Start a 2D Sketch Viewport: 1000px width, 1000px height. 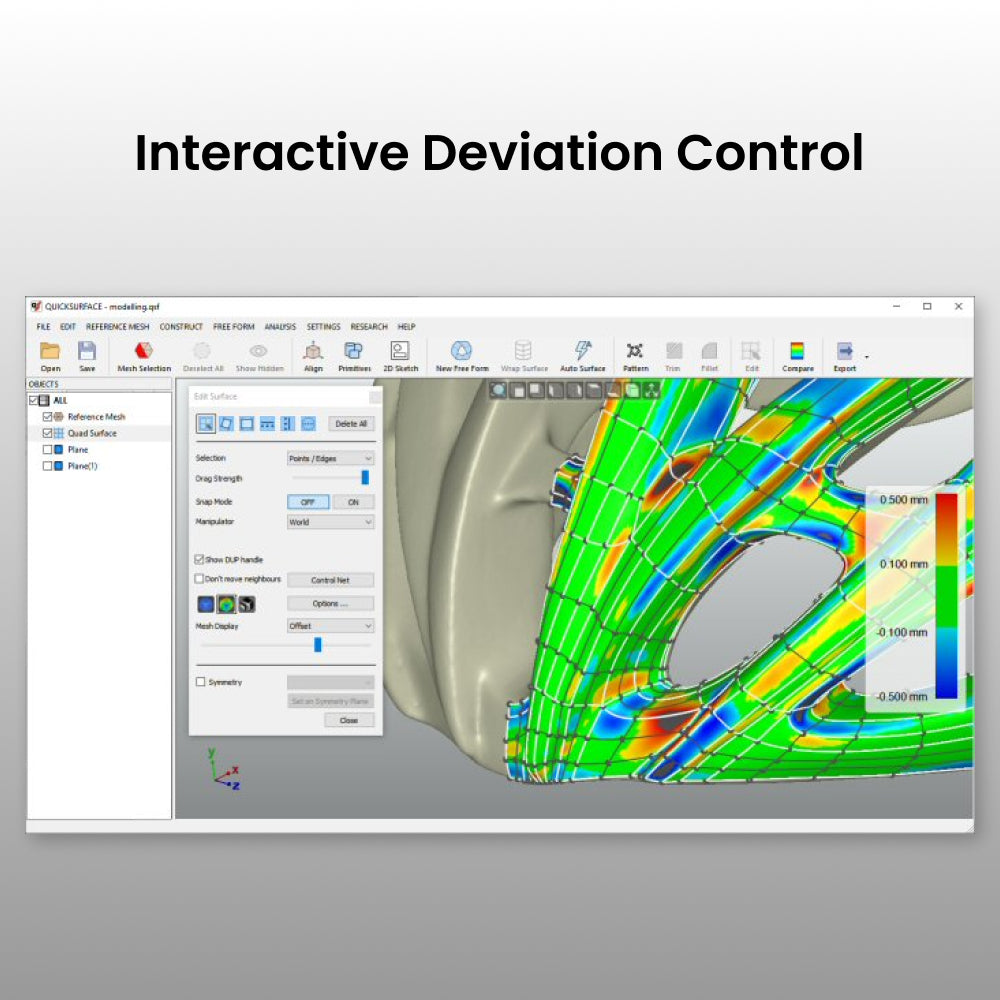(x=400, y=352)
